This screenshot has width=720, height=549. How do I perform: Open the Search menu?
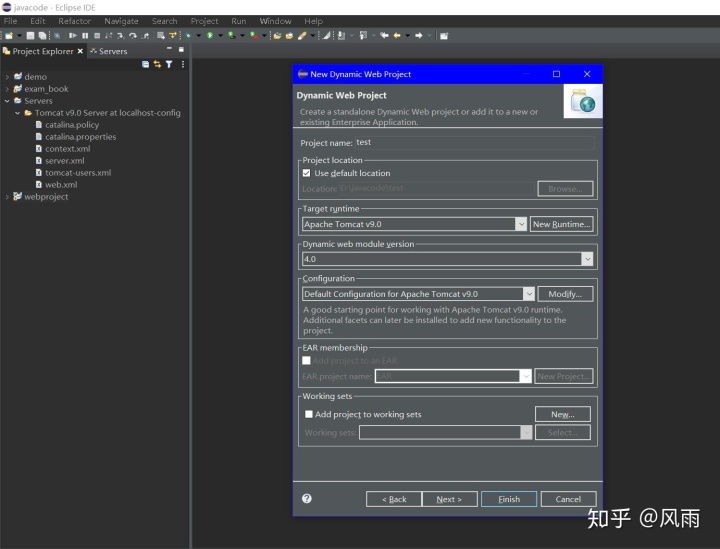pyautogui.click(x=164, y=21)
